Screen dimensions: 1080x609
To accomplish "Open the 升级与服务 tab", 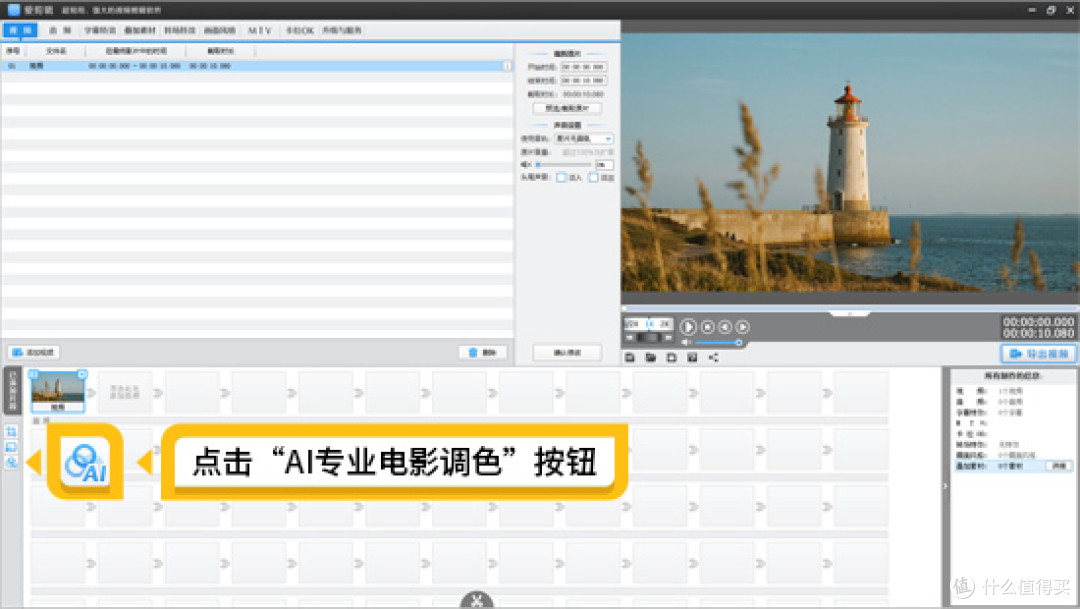I will pos(342,30).
